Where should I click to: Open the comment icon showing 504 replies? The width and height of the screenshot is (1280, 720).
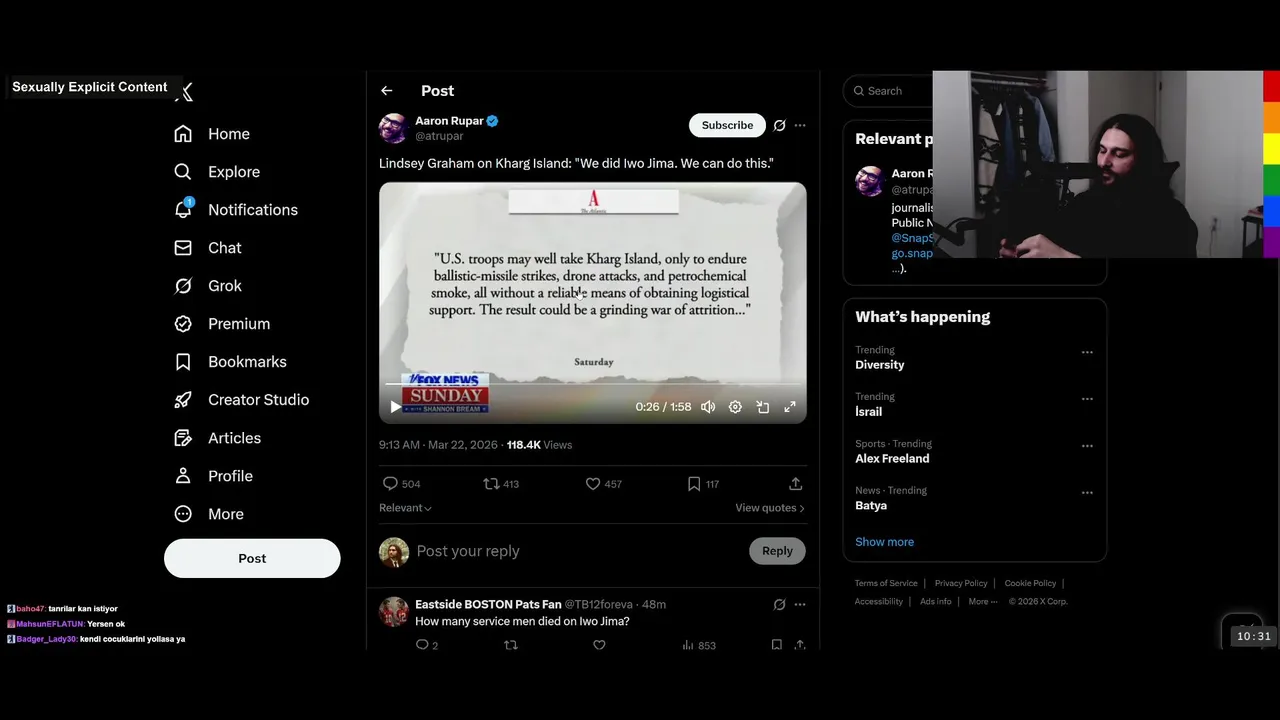390,484
